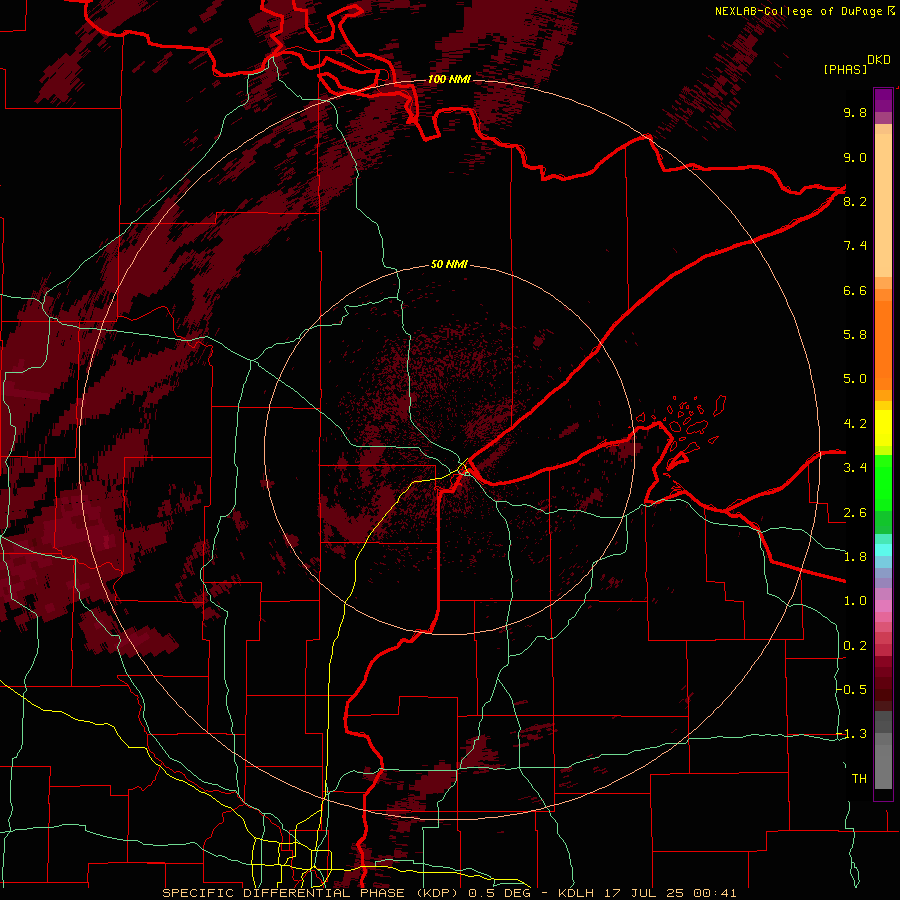
Task: Click the 2.6 value on the color scale
Action: click(855, 513)
